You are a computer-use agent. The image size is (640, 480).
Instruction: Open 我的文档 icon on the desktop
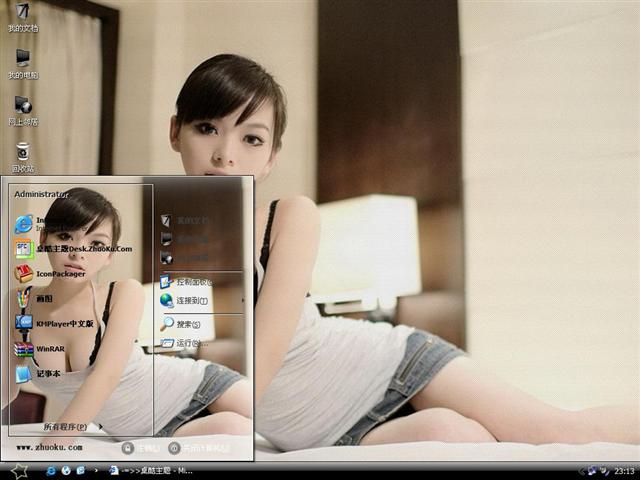tap(23, 17)
